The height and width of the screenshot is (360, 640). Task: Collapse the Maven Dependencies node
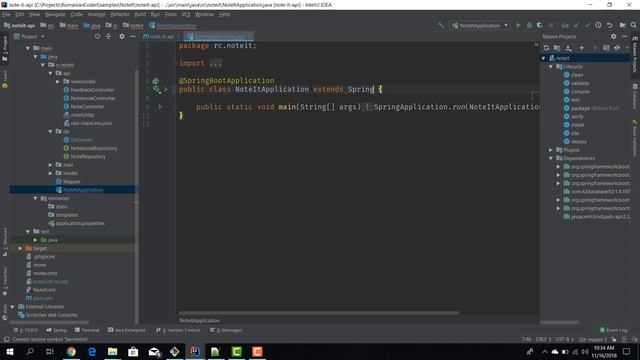(551, 158)
